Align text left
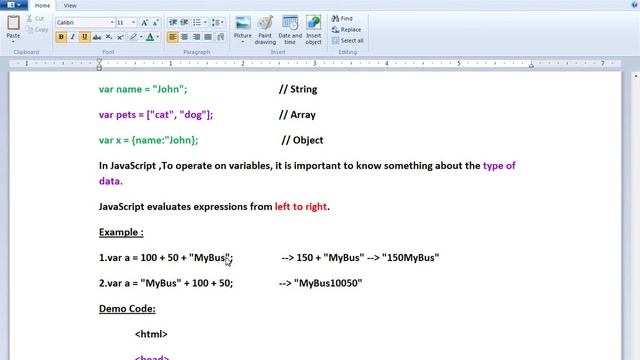 173,37
